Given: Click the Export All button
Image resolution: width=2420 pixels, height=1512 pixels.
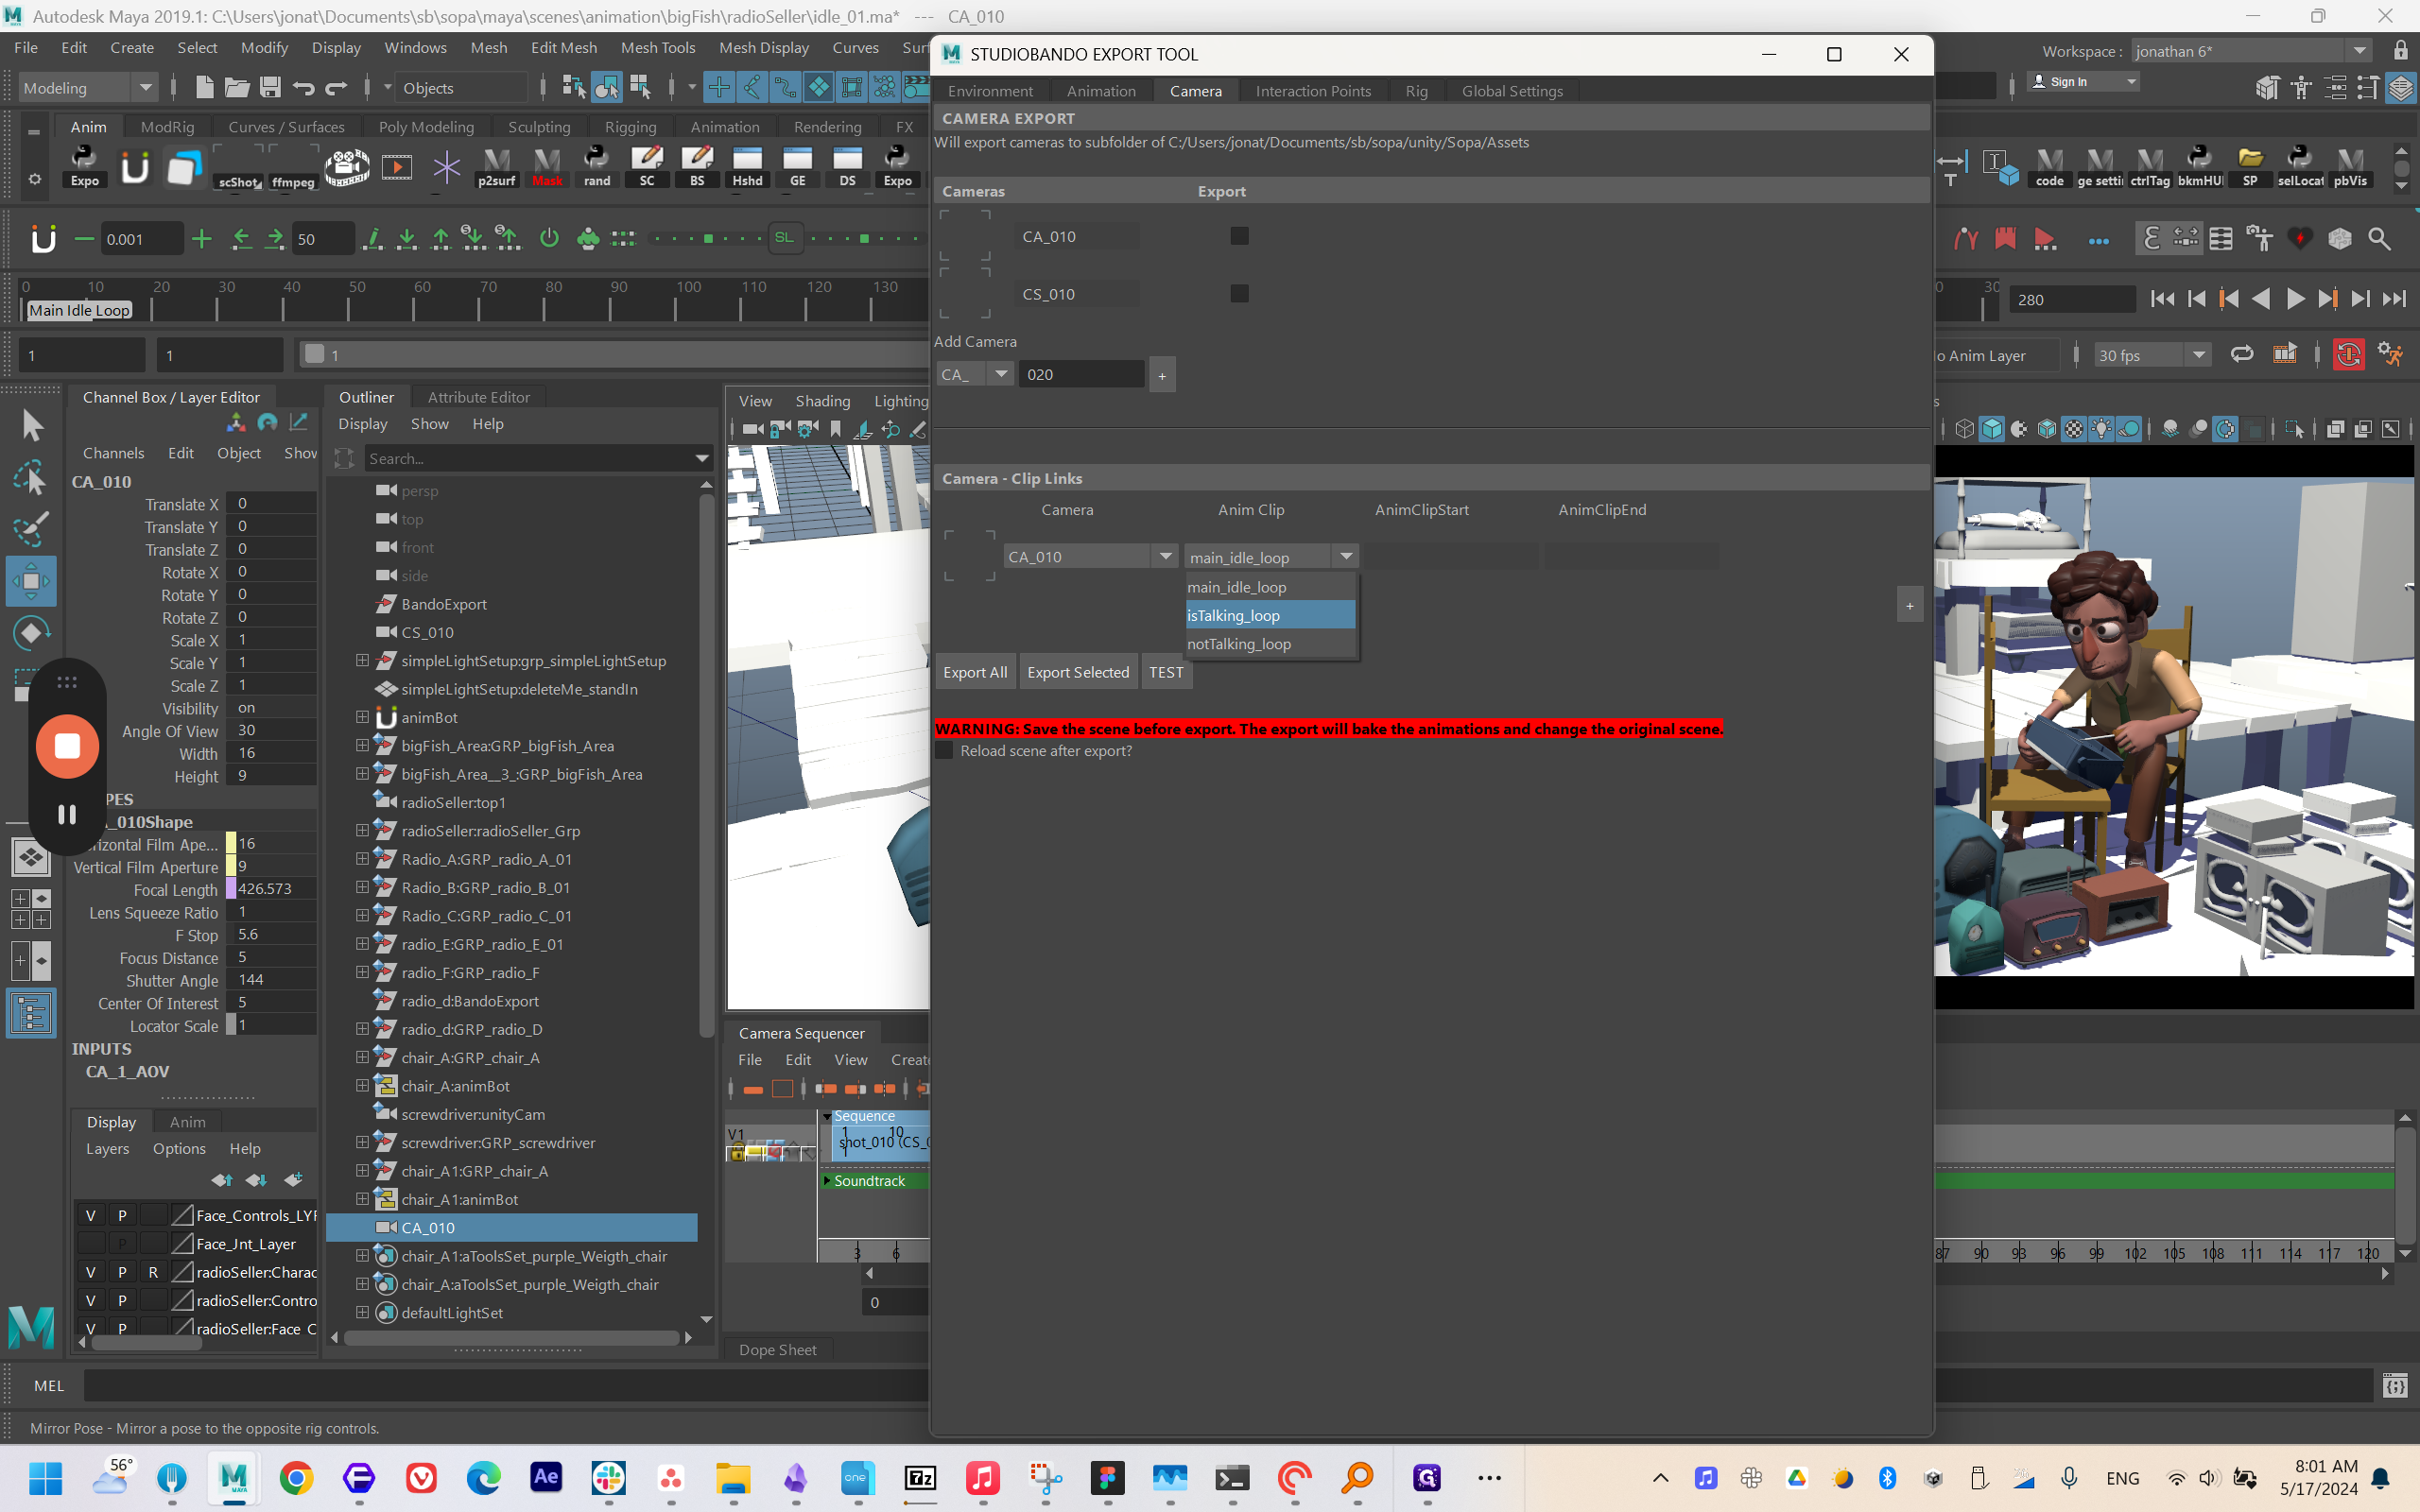Looking at the screenshot, I should point(975,672).
